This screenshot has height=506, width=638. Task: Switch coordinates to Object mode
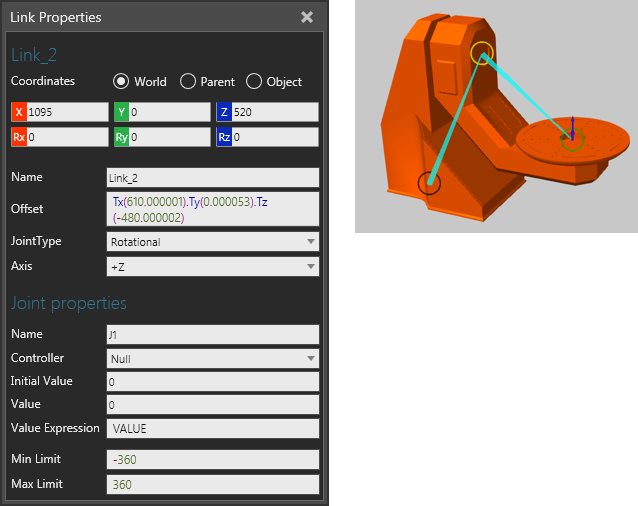point(254,81)
